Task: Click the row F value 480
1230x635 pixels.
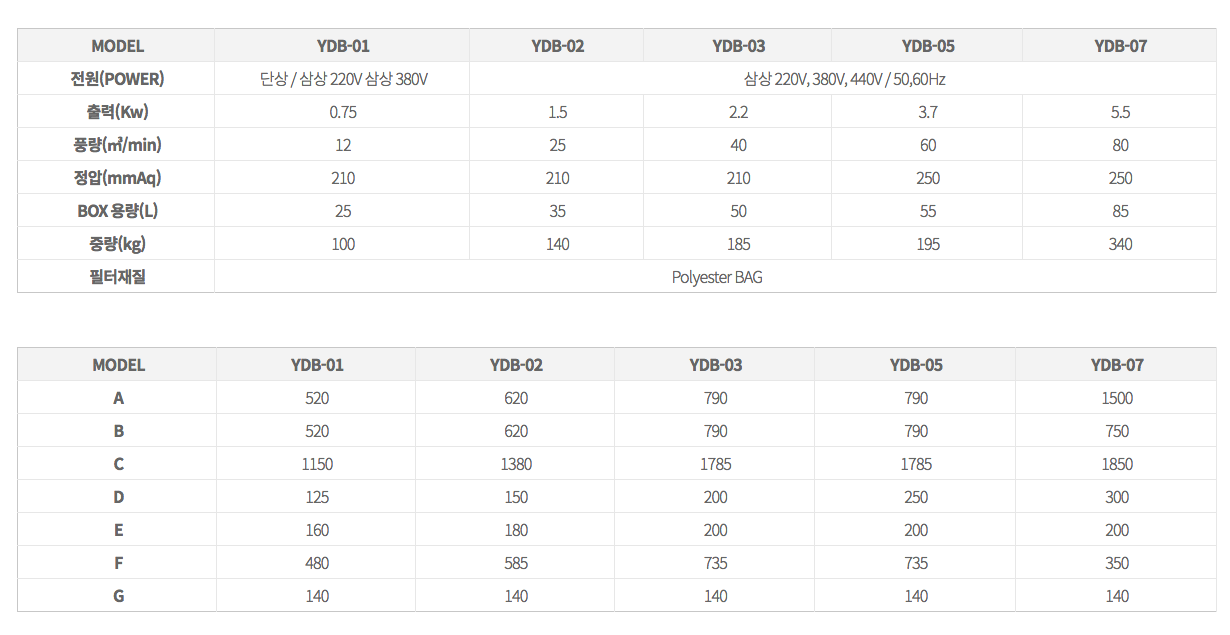Action: [x=317, y=563]
